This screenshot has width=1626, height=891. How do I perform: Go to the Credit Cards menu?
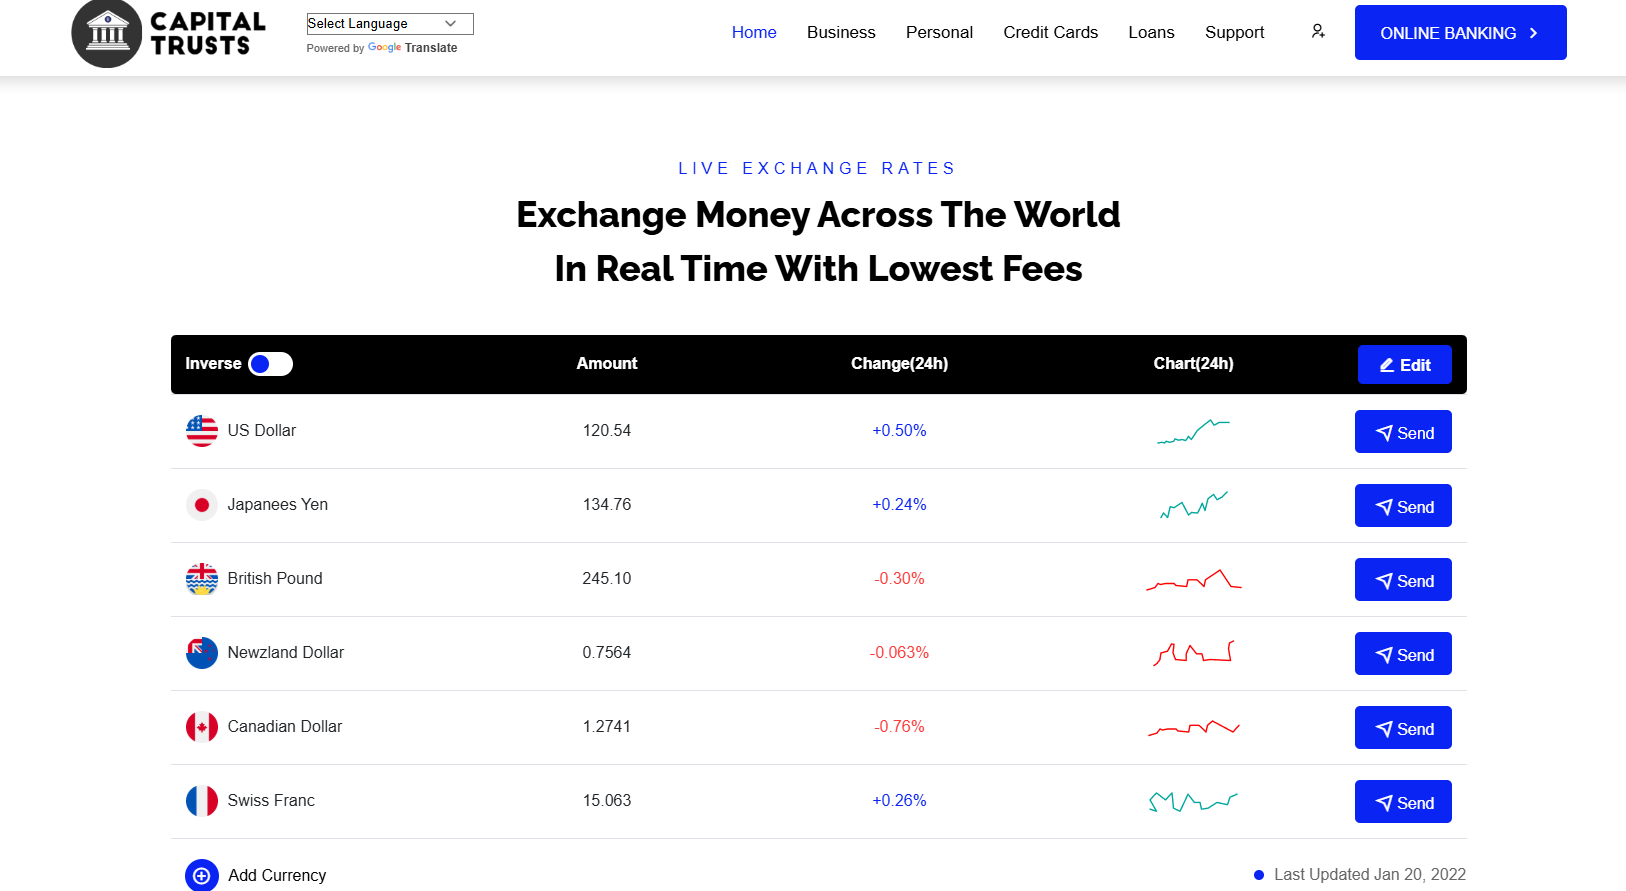click(x=1050, y=32)
